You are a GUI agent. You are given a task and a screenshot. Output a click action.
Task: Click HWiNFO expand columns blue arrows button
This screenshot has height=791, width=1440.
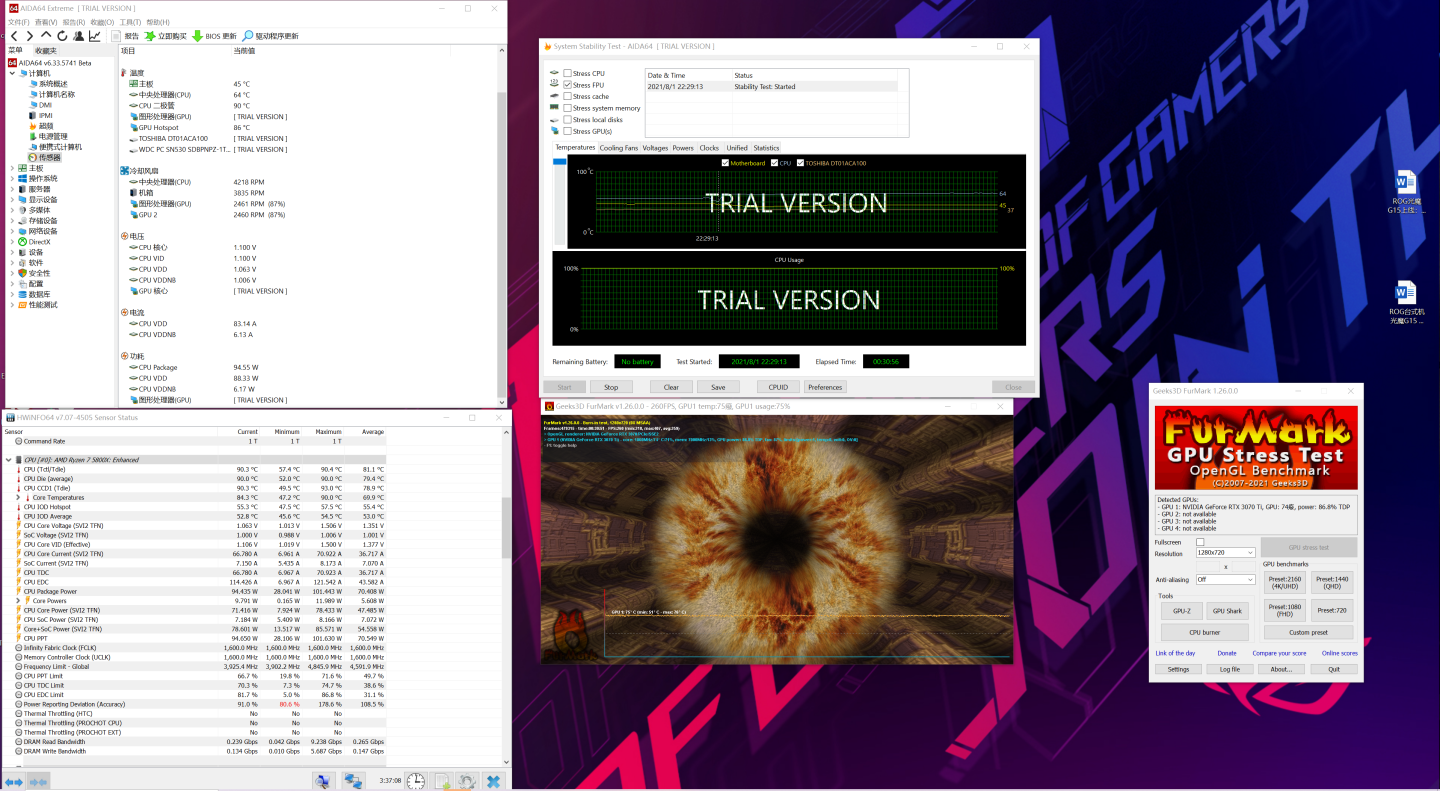14,781
